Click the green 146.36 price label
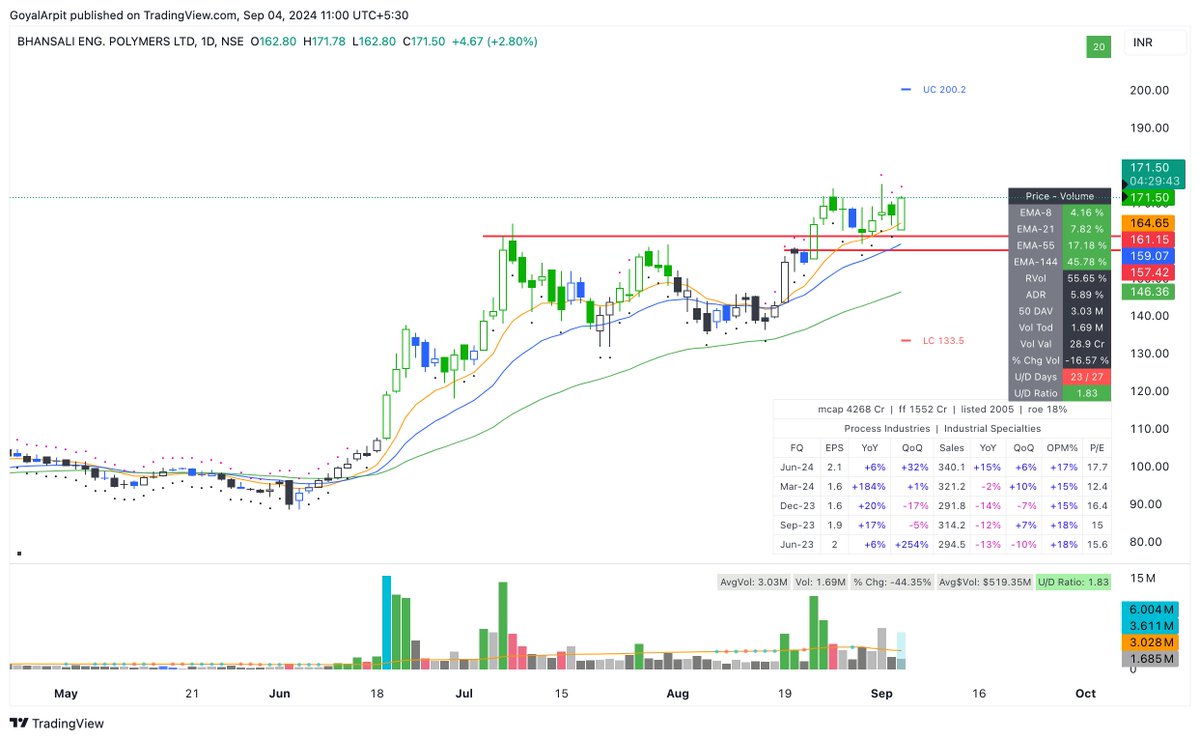The height and width of the screenshot is (740, 1200). click(1150, 291)
